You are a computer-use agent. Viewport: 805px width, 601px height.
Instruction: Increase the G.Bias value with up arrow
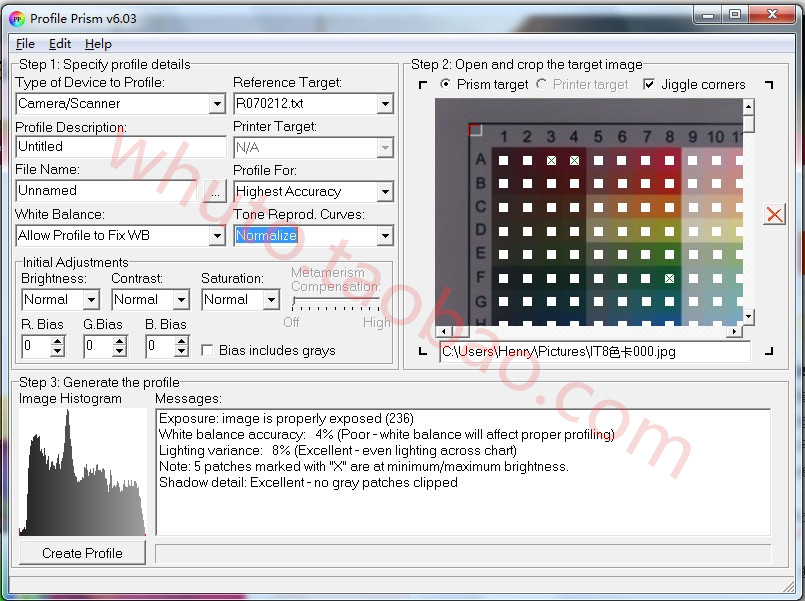click(x=120, y=340)
